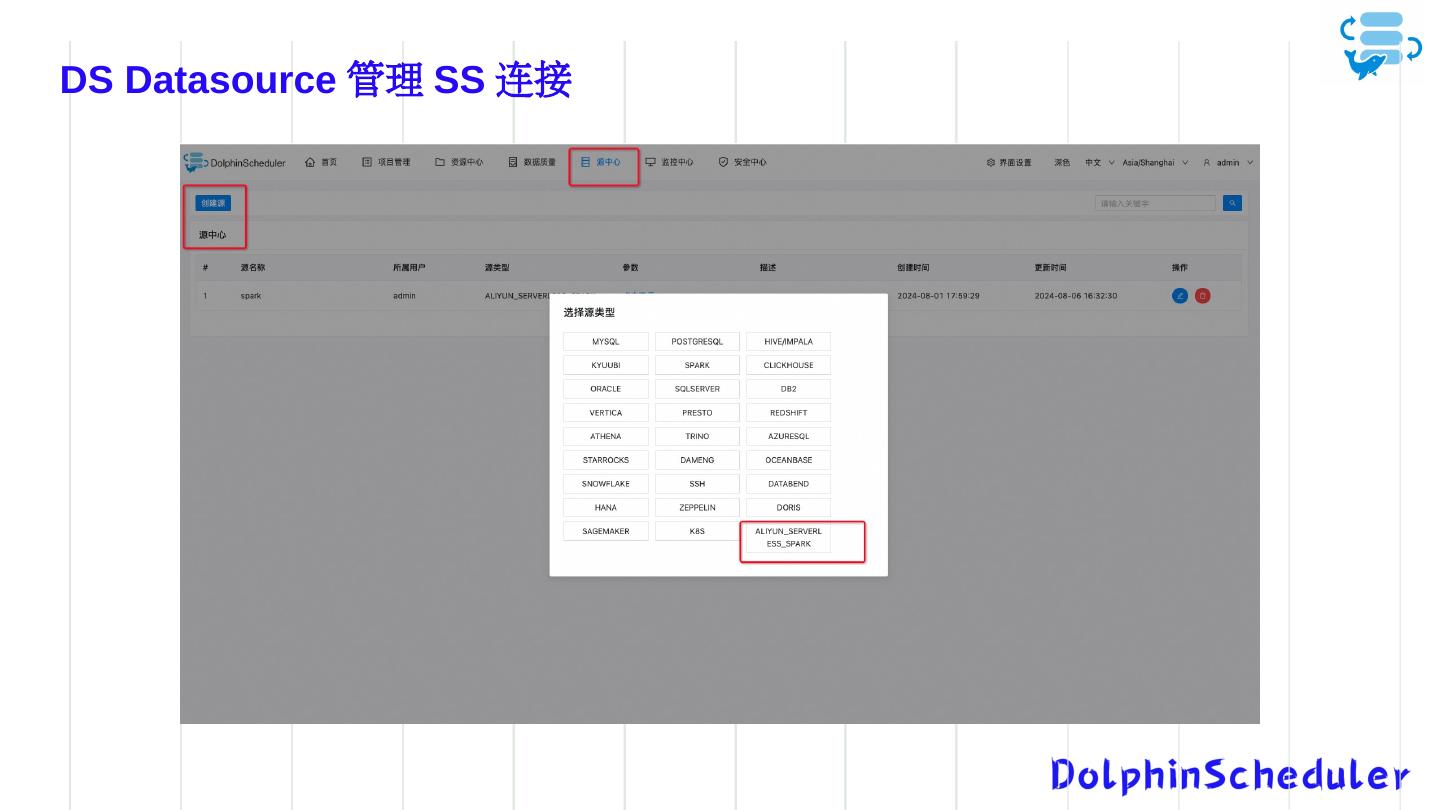Click the red delete icon for spark
The height and width of the screenshot is (810, 1440).
pyautogui.click(x=1202, y=296)
